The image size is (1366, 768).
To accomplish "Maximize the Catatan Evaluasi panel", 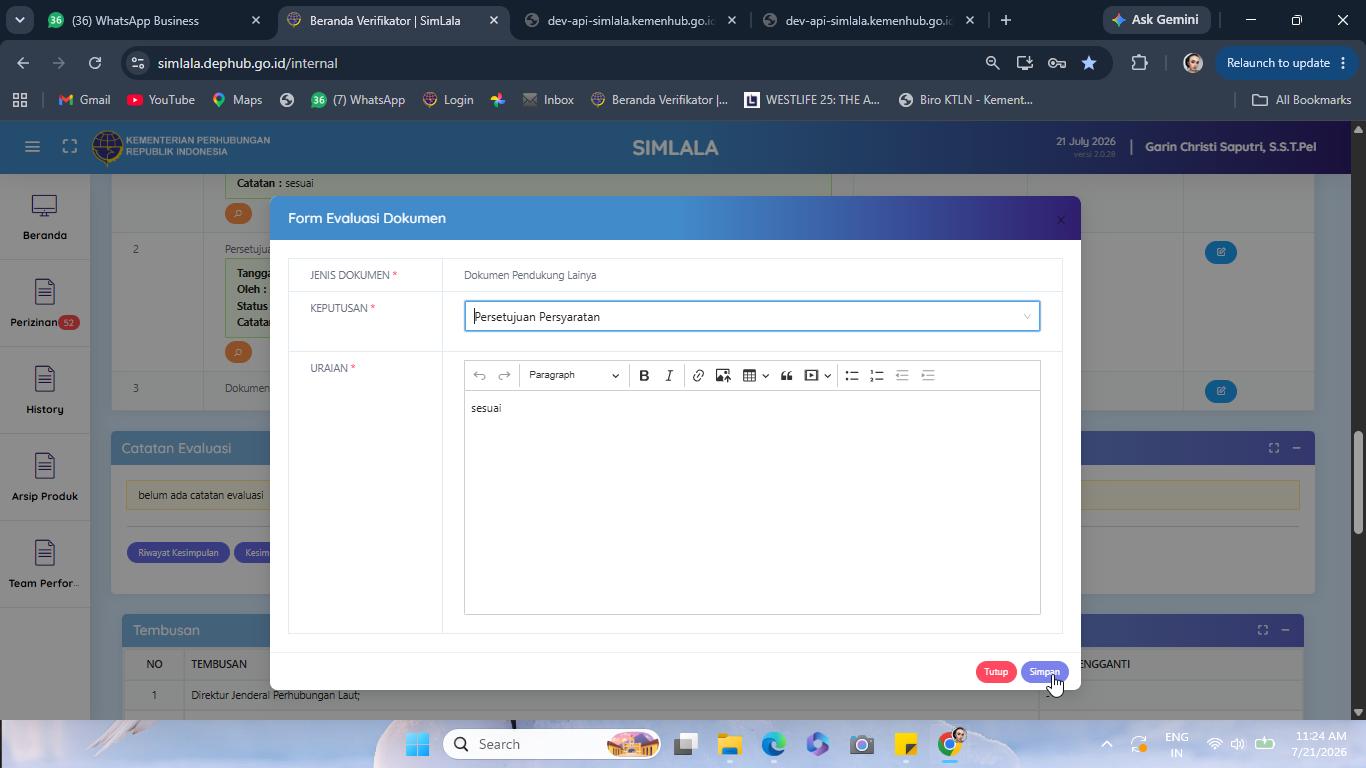I will (1274, 448).
